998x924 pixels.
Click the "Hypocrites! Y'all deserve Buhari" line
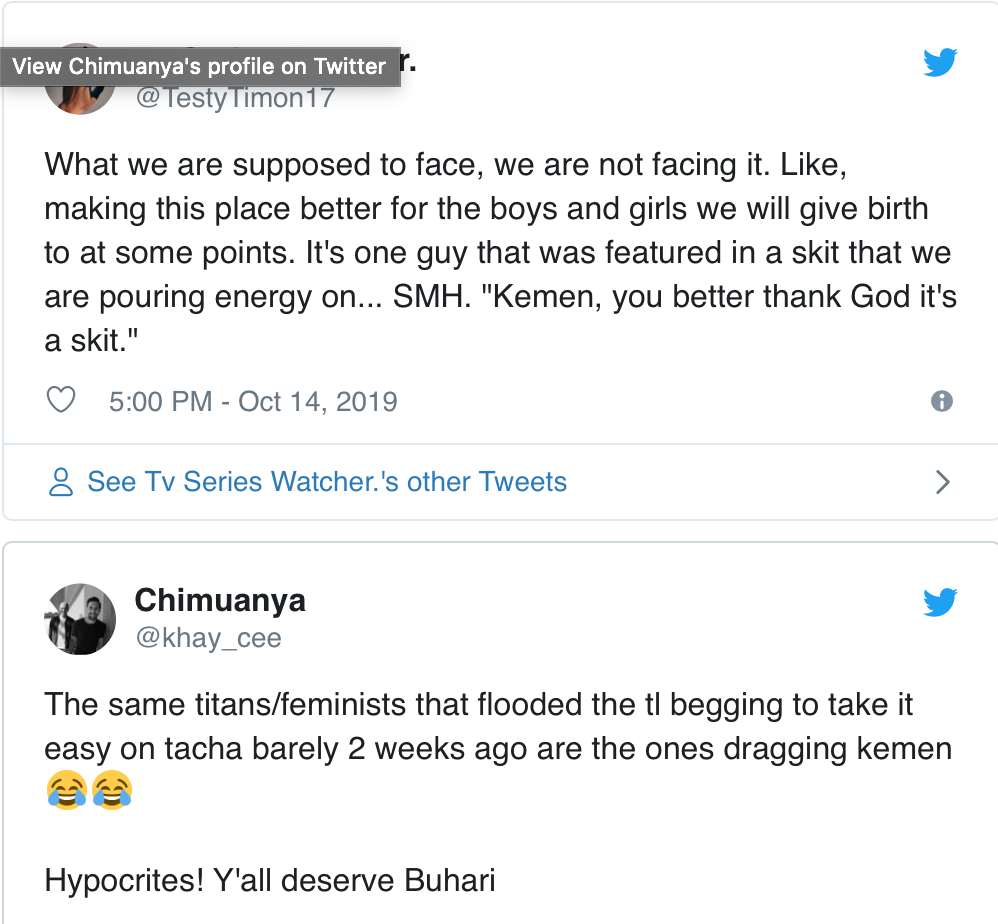pyautogui.click(x=270, y=881)
